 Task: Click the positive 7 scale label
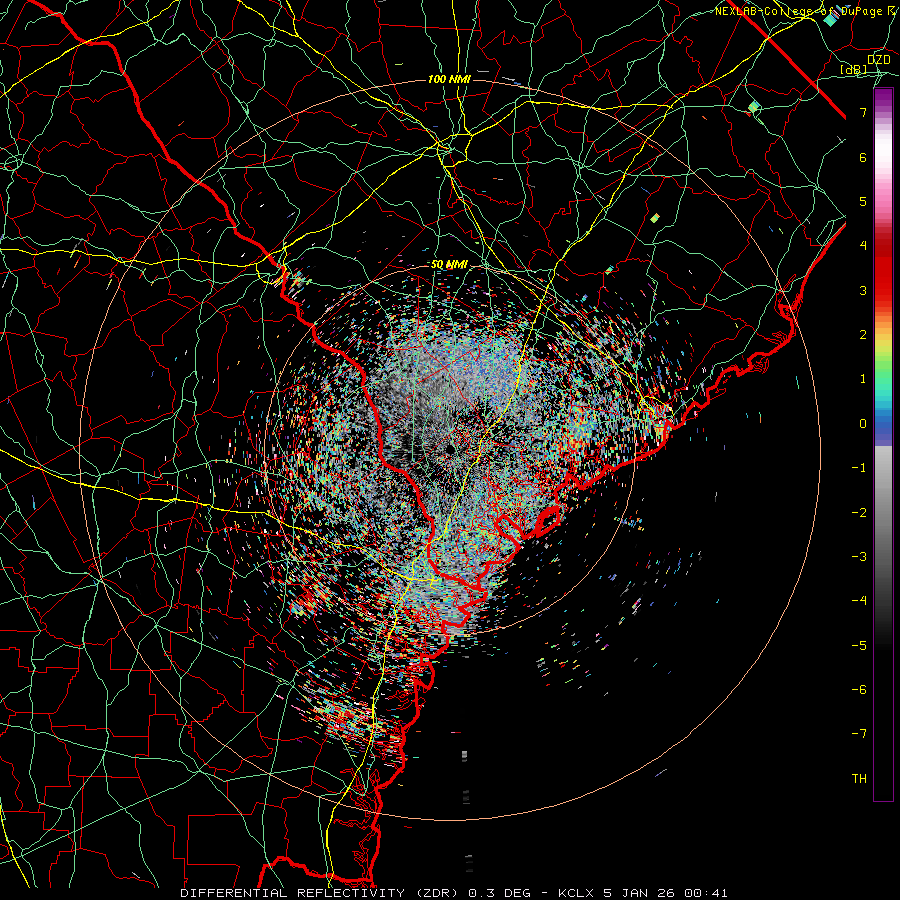click(863, 112)
